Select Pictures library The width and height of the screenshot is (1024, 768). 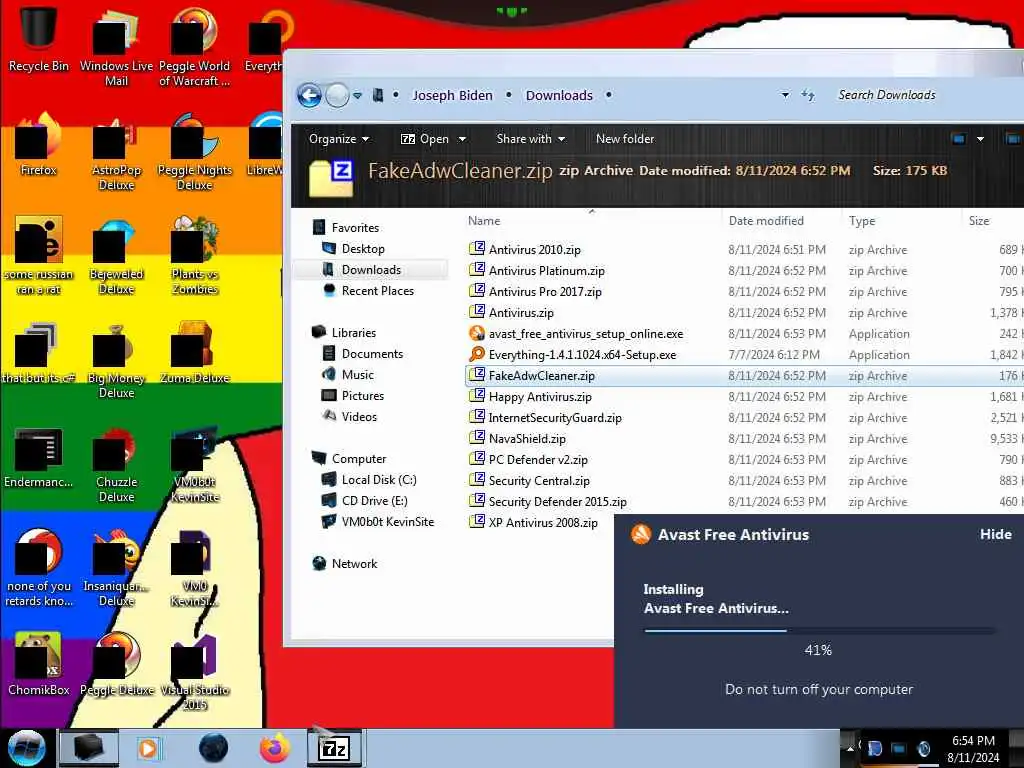point(362,396)
